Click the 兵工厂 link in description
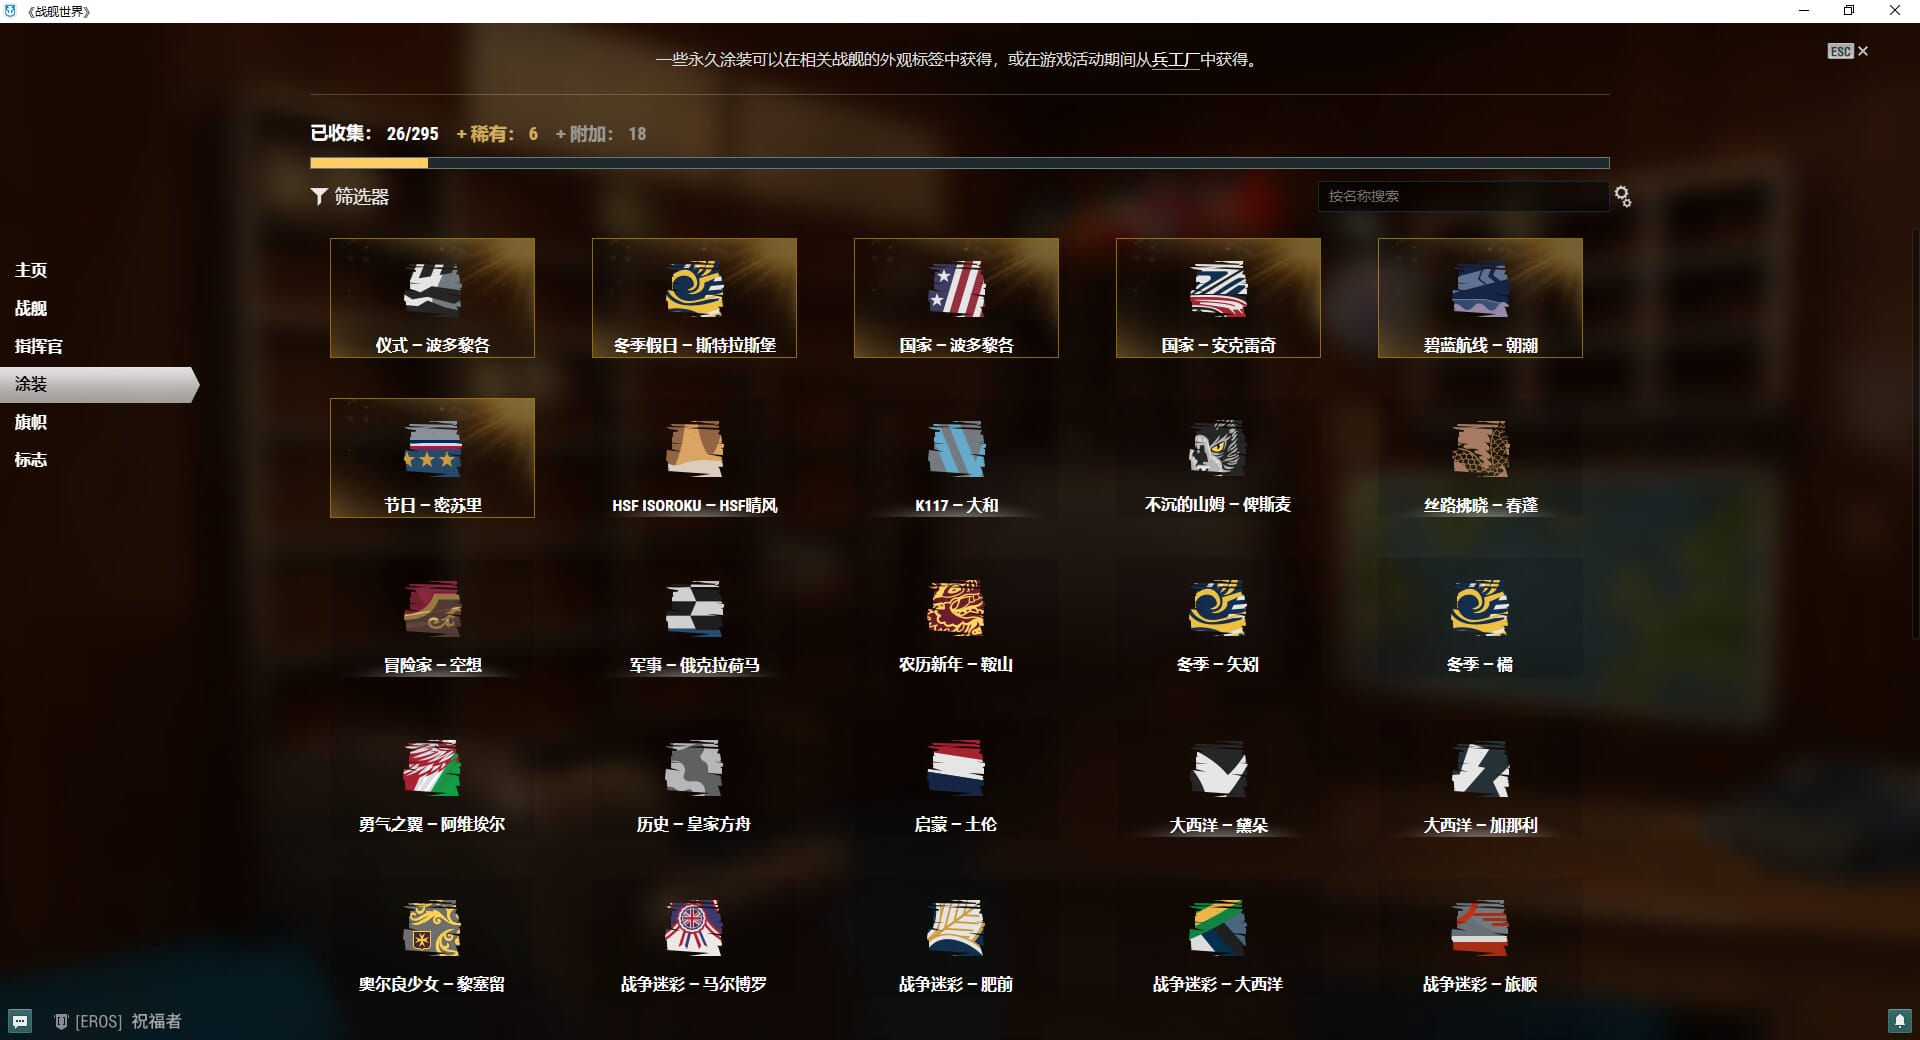Screen dimensions: 1920x1040 point(1175,60)
